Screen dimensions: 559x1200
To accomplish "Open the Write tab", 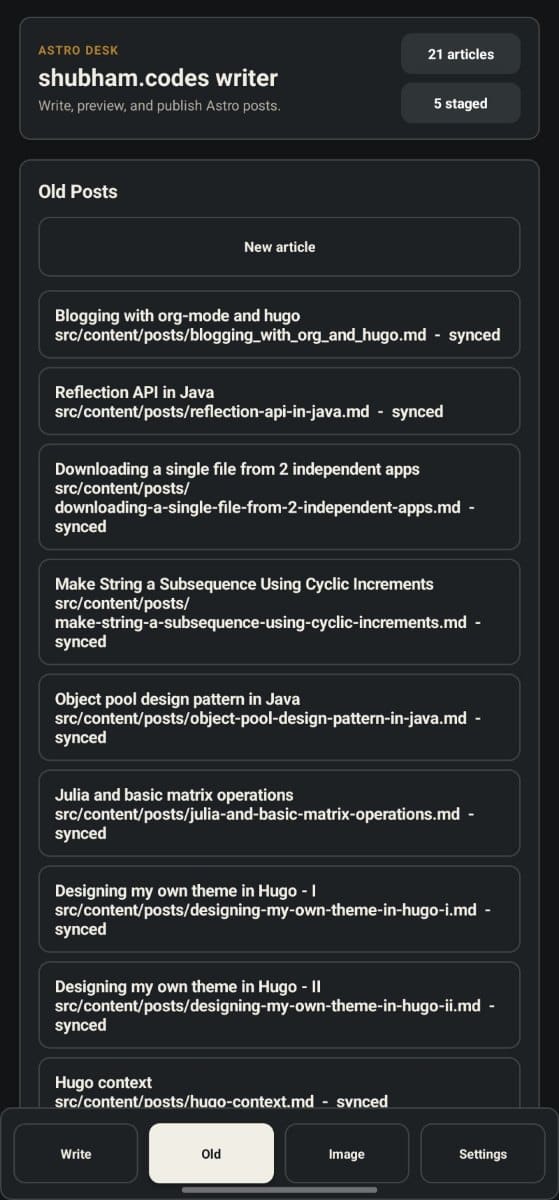I will pyautogui.click(x=76, y=1153).
